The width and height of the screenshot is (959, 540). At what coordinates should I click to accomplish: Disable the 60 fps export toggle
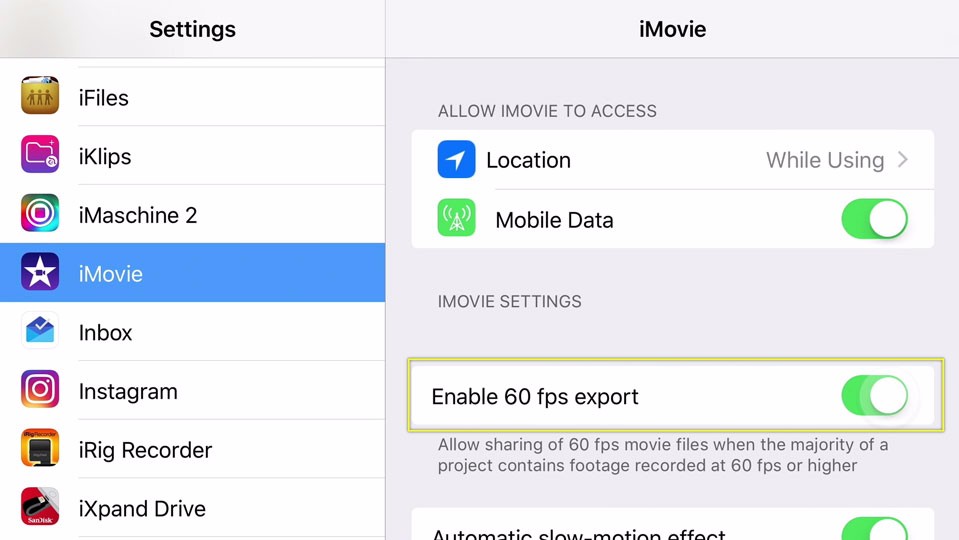click(x=874, y=395)
